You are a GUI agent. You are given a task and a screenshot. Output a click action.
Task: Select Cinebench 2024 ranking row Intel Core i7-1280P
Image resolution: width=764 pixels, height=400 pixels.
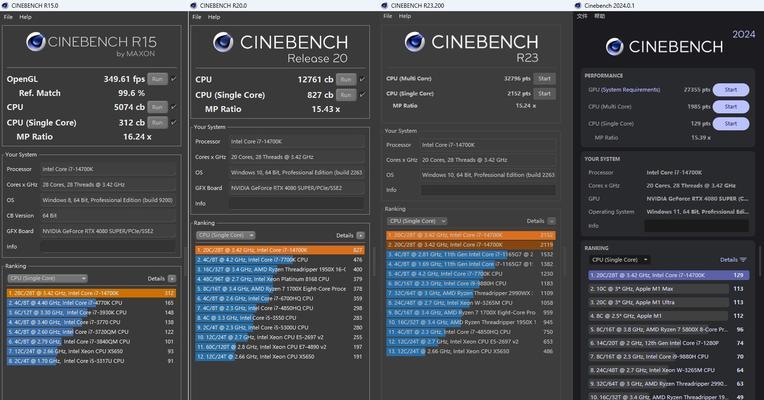click(668, 343)
